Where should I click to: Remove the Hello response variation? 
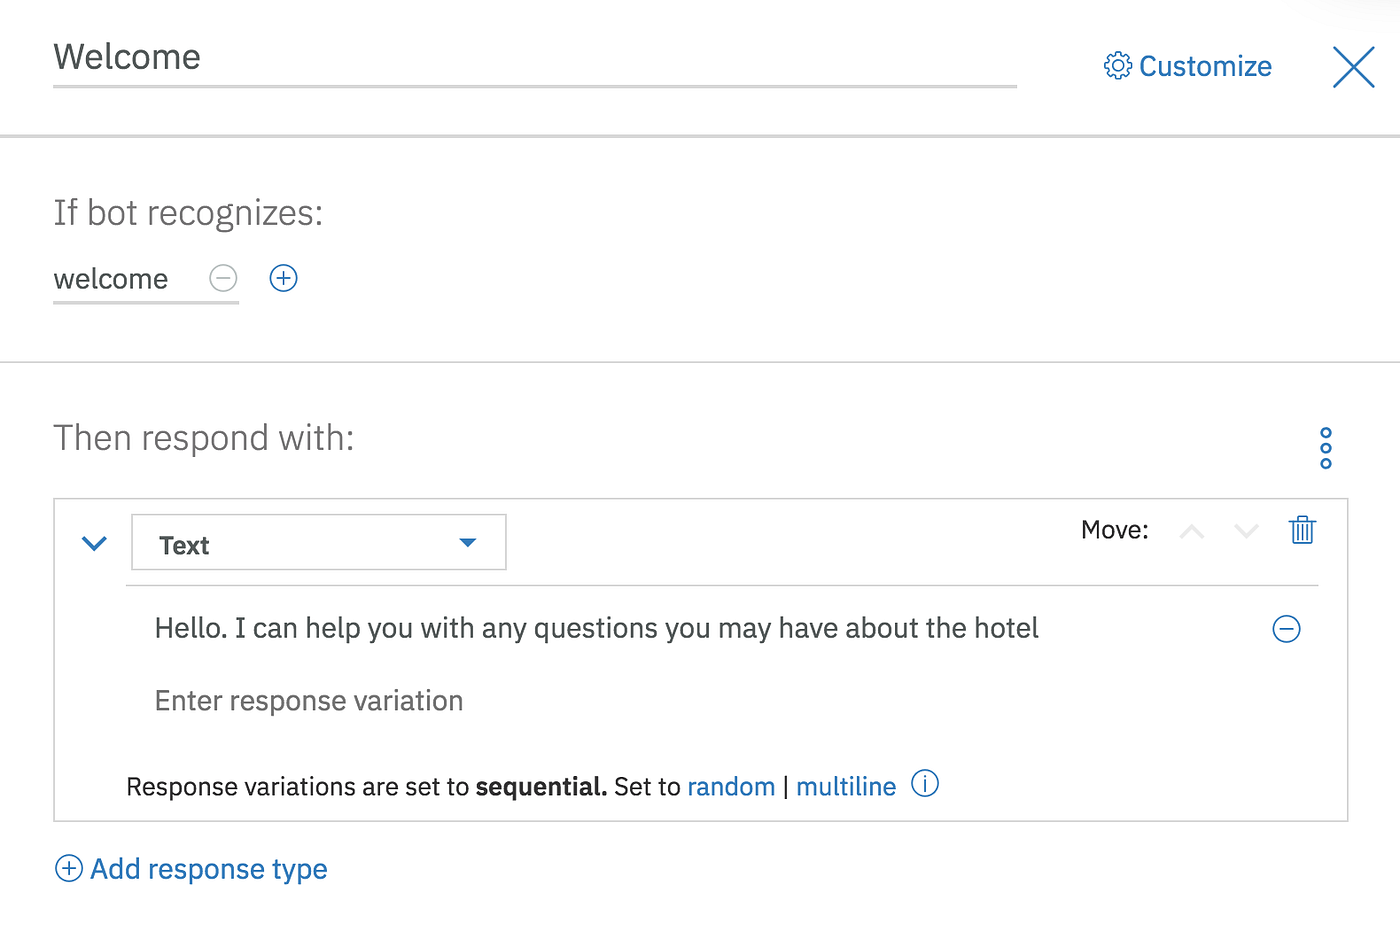pyautogui.click(x=1286, y=629)
